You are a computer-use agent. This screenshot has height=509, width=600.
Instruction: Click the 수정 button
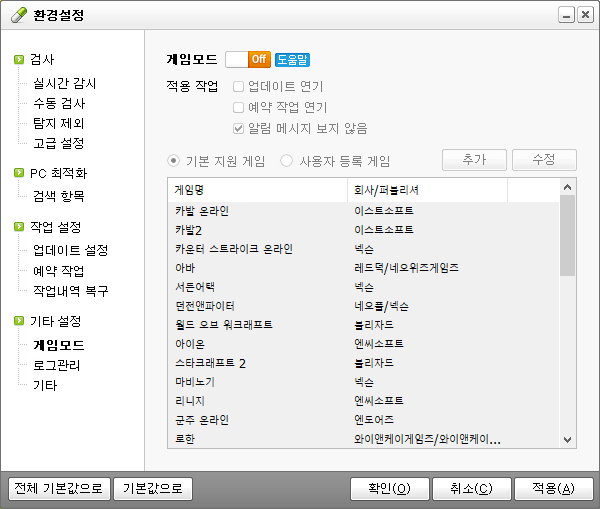coord(544,160)
